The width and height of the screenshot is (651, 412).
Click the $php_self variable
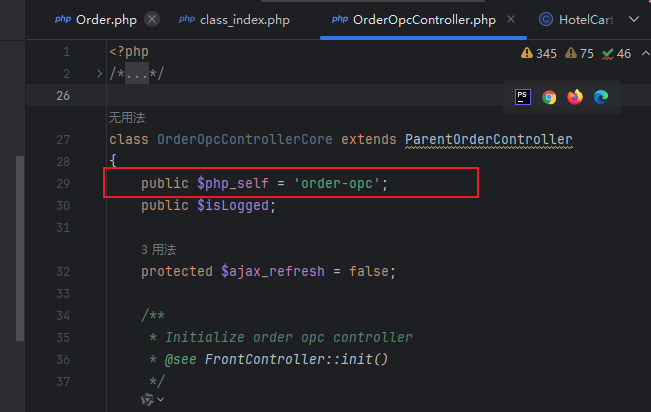click(233, 184)
